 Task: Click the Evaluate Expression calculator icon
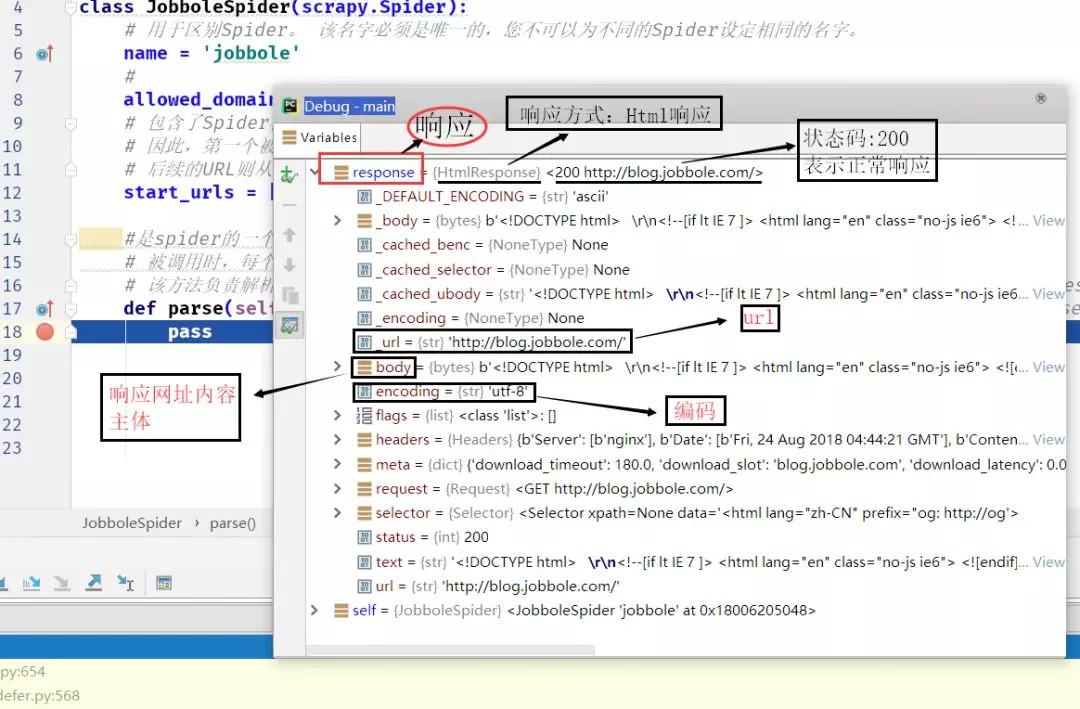tap(163, 583)
